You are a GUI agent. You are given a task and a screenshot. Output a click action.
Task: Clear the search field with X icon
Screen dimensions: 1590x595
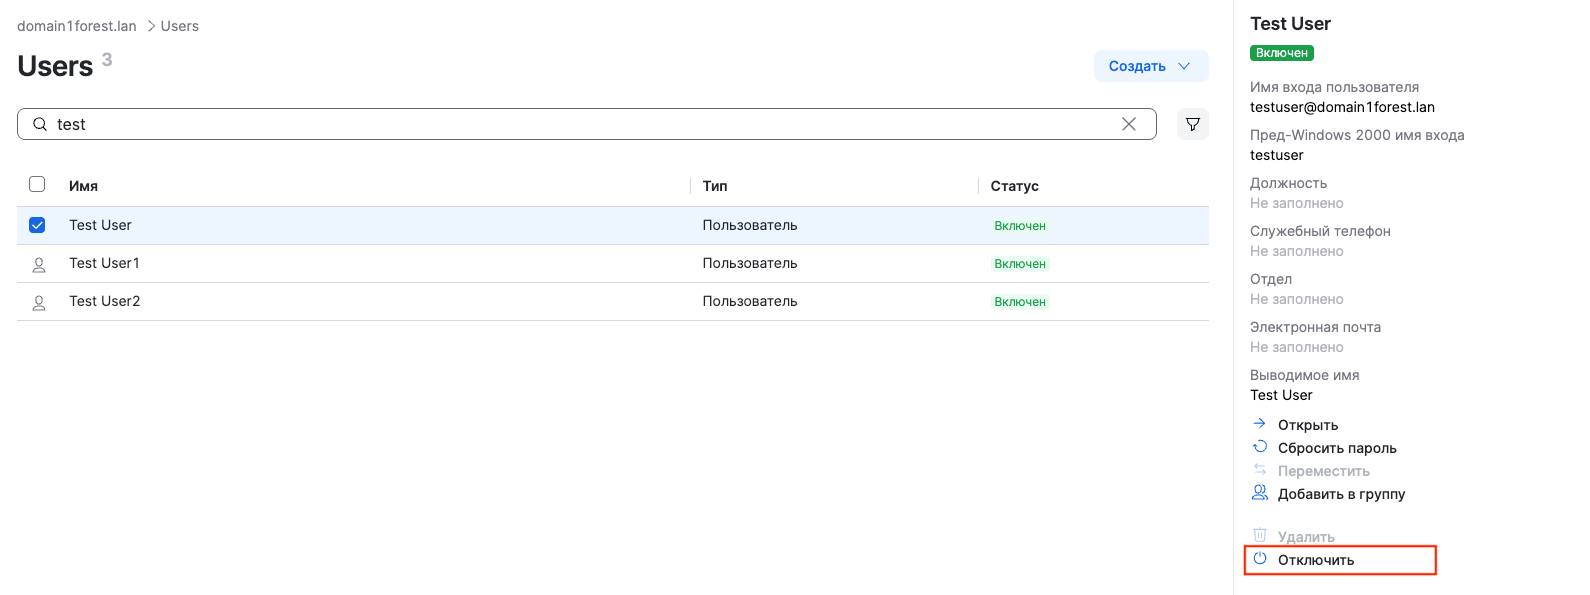[1128, 124]
